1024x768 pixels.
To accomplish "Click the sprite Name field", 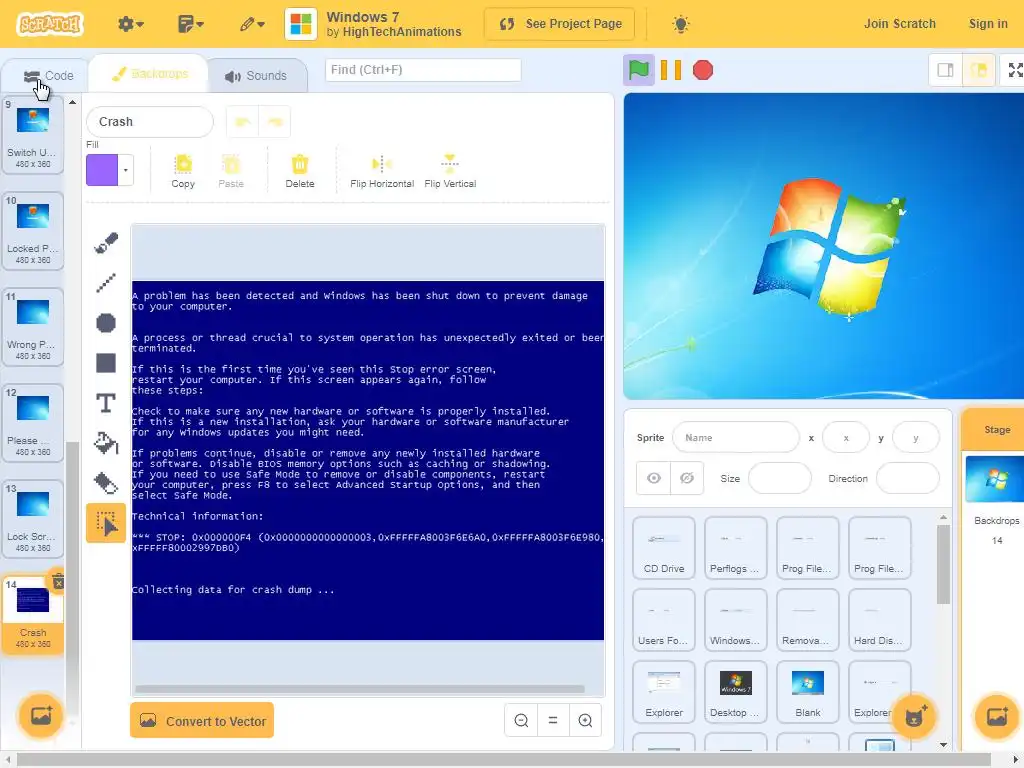I will coord(735,438).
